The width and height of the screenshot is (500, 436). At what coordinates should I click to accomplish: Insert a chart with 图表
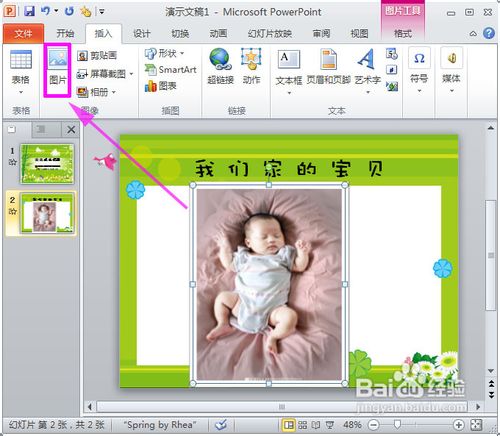[160, 86]
